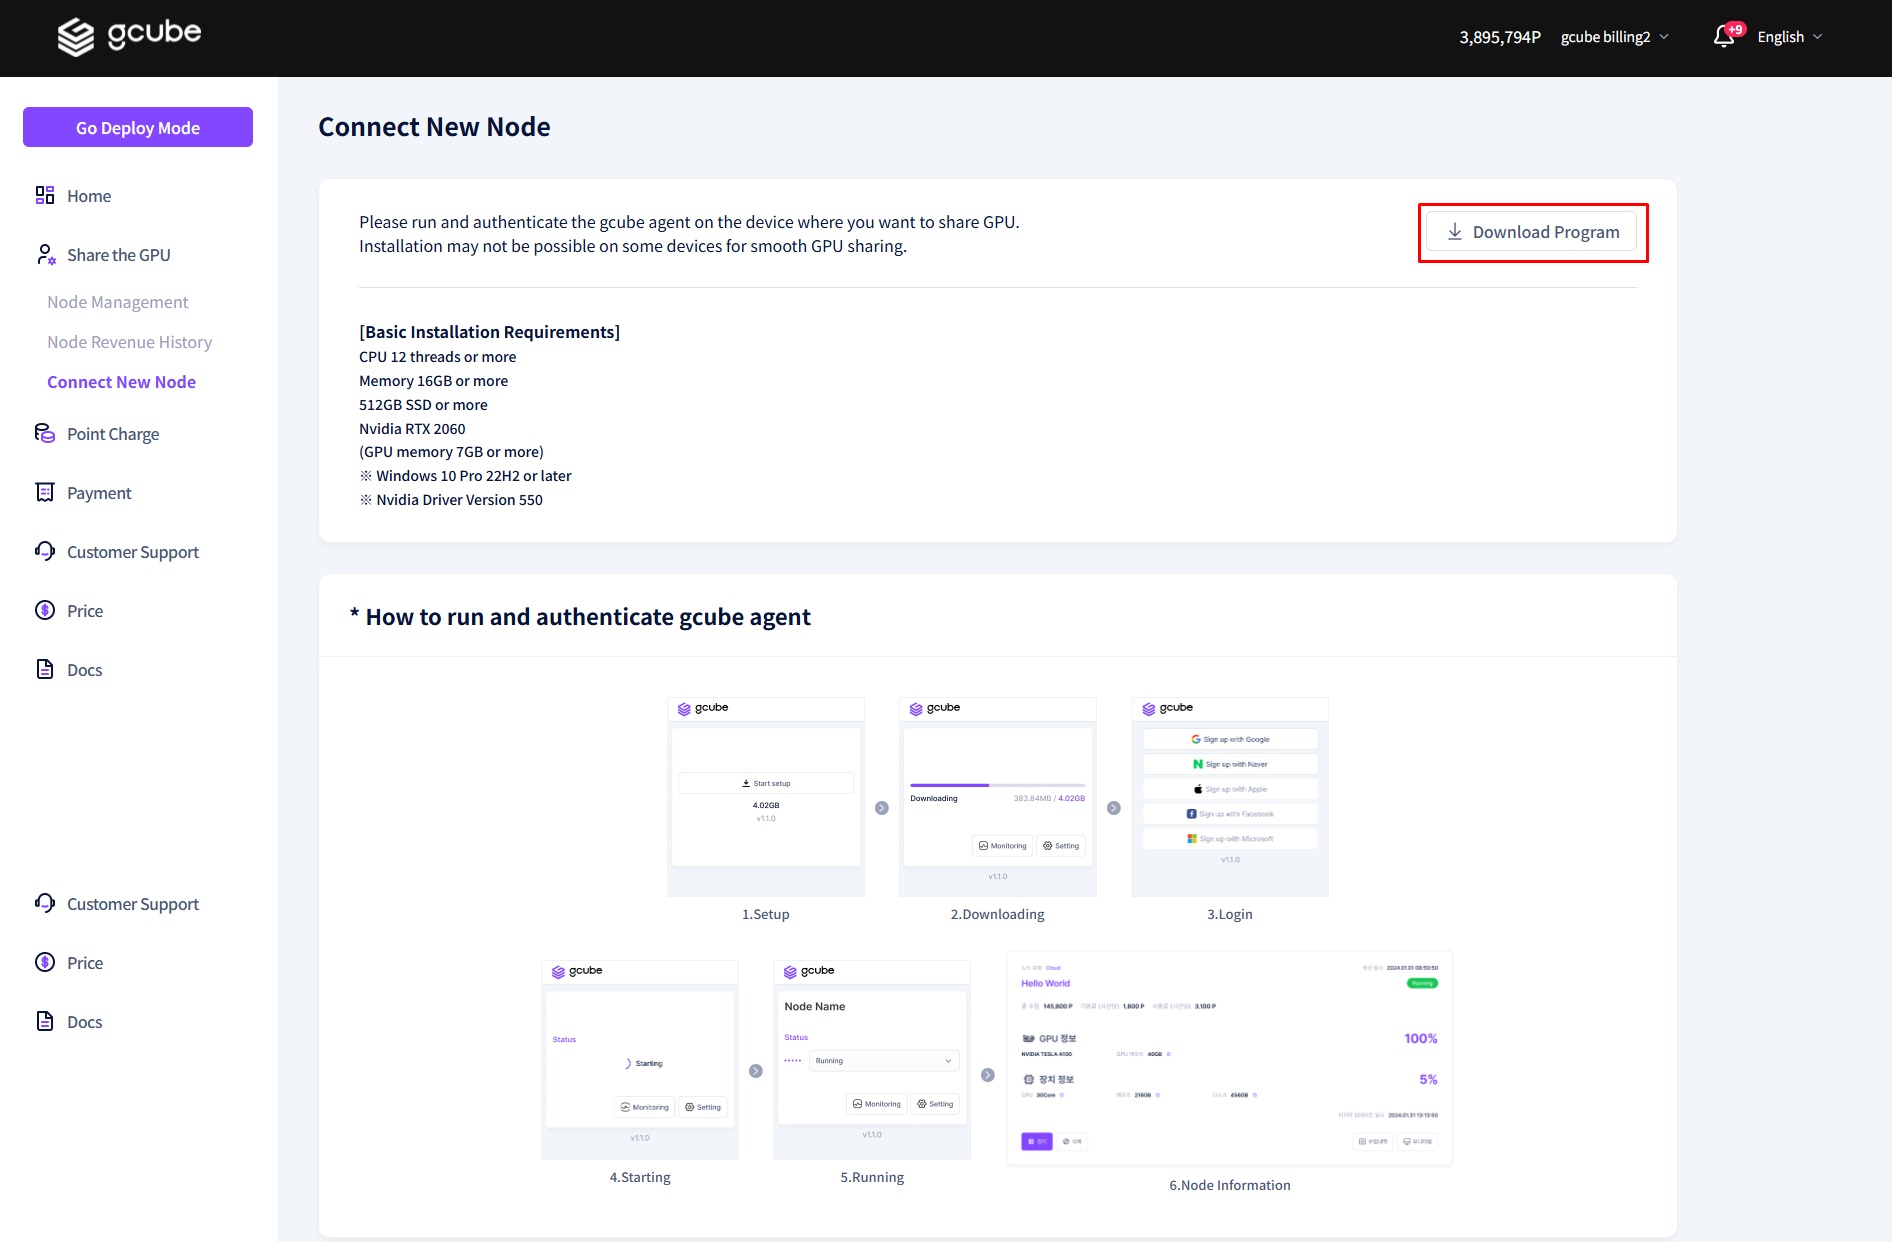Select the Connect New Node menu item
This screenshot has height=1242, width=1892.
point(121,381)
